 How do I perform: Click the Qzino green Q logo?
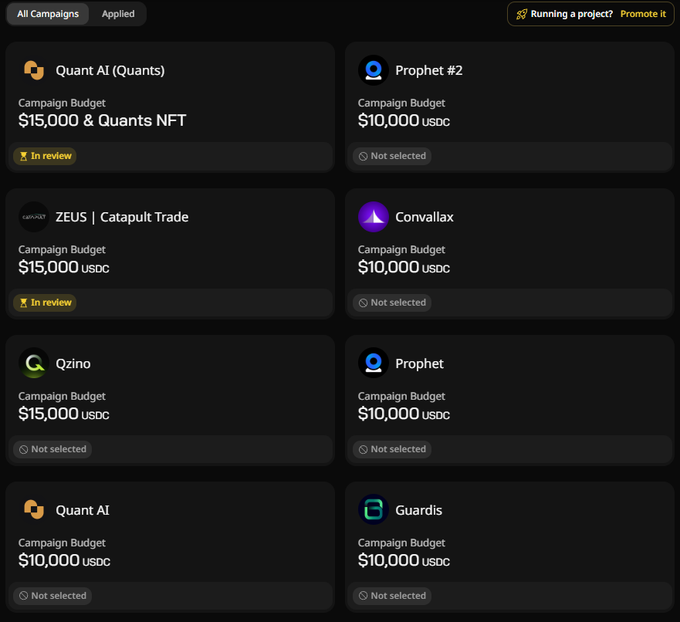34,363
